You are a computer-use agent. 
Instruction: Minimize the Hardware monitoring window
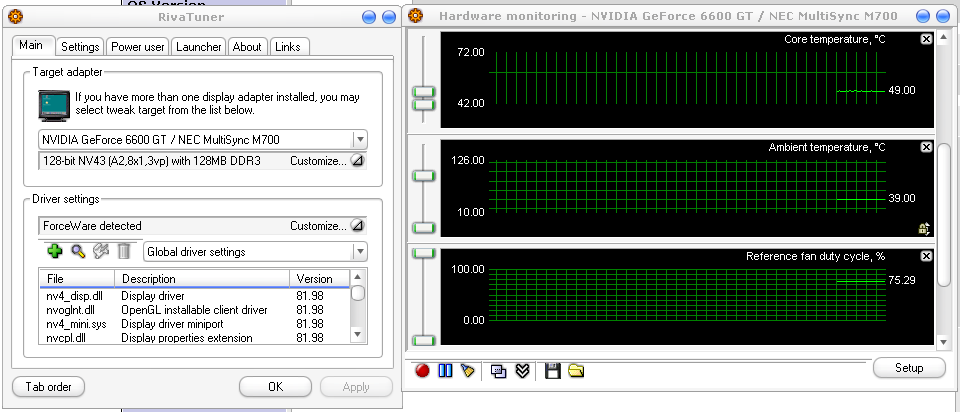click(x=923, y=16)
